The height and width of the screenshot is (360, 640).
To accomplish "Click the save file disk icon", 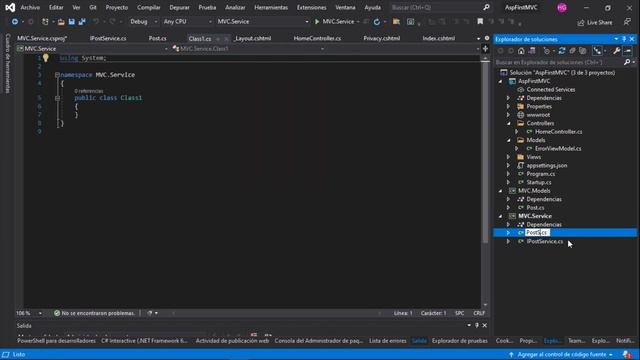I will pos(71,22).
